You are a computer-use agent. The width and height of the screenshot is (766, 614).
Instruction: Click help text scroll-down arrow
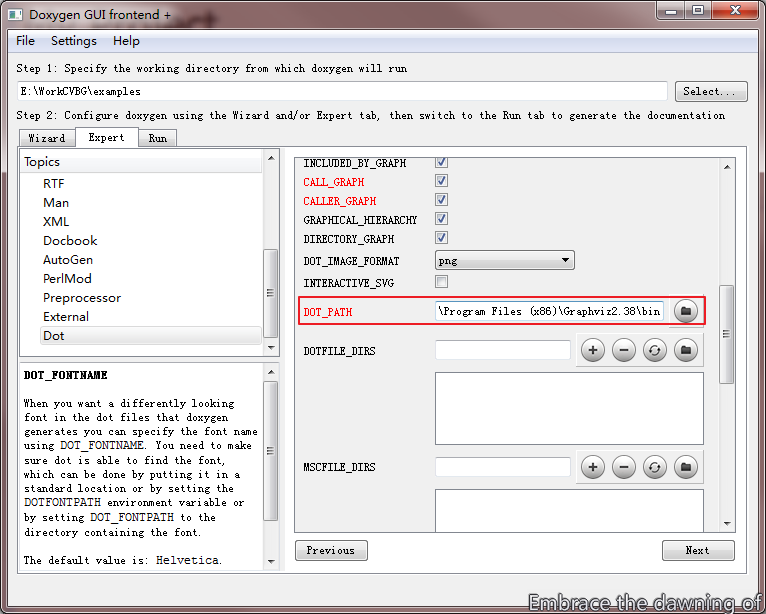pyautogui.click(x=271, y=562)
